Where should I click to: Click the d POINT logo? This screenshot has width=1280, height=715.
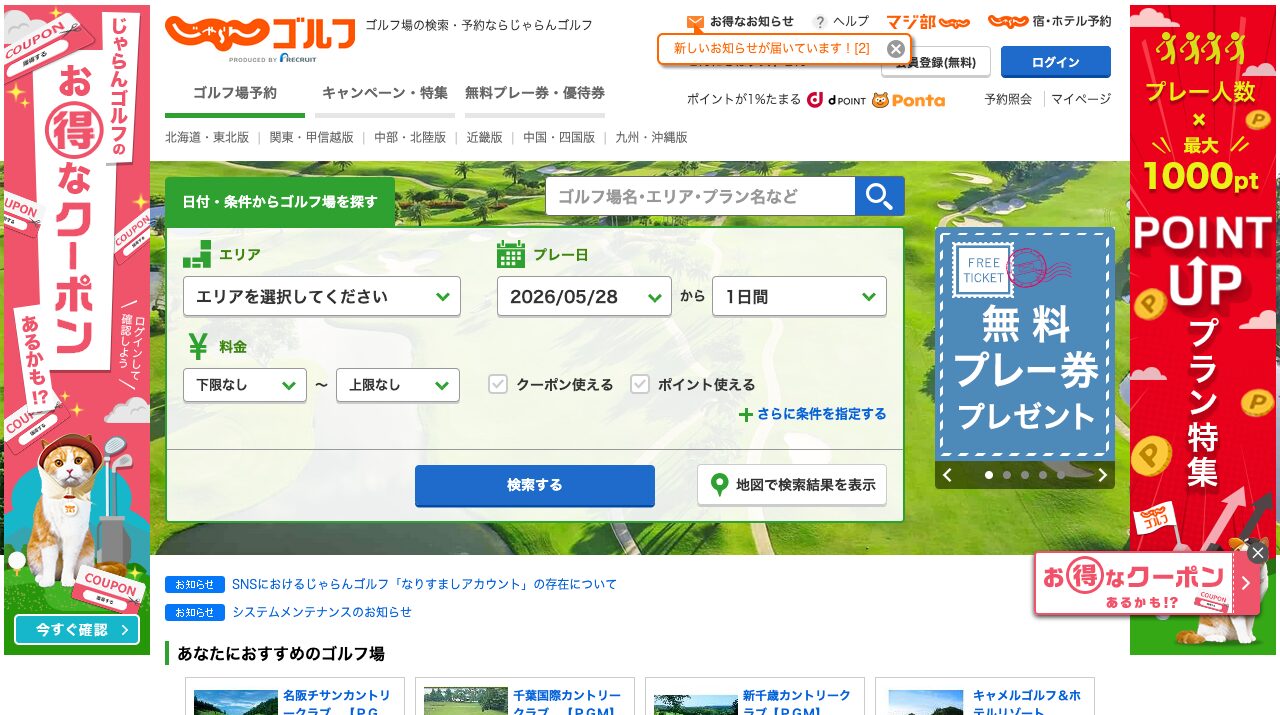(x=836, y=100)
